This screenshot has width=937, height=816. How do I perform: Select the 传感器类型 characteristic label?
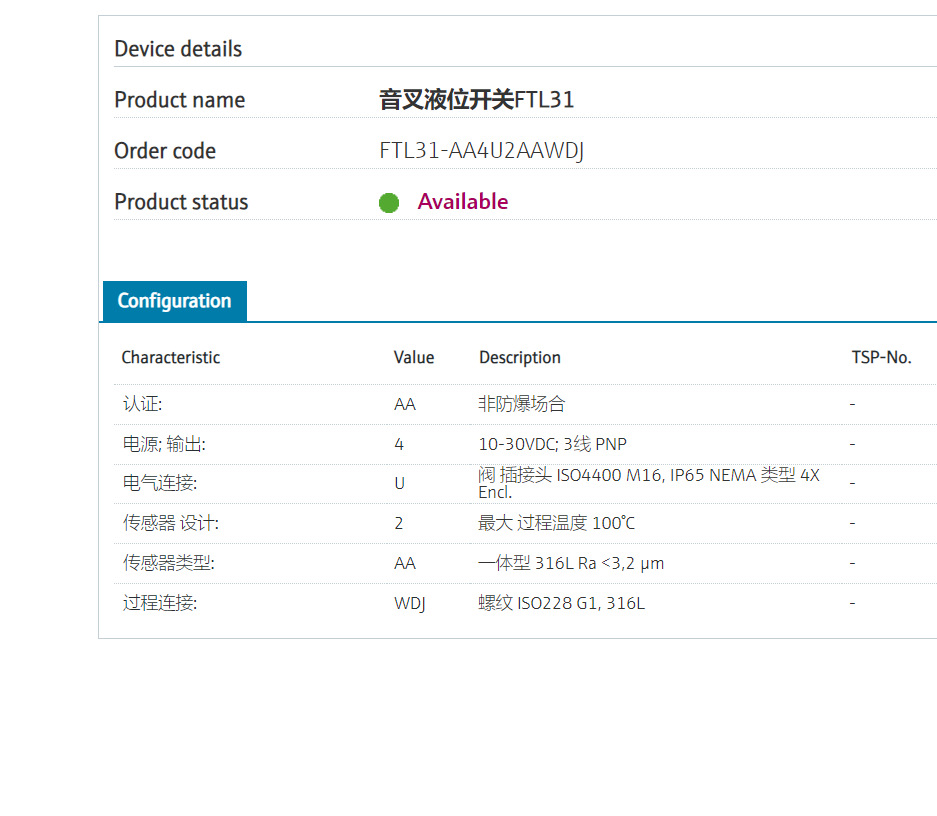pyautogui.click(x=168, y=564)
